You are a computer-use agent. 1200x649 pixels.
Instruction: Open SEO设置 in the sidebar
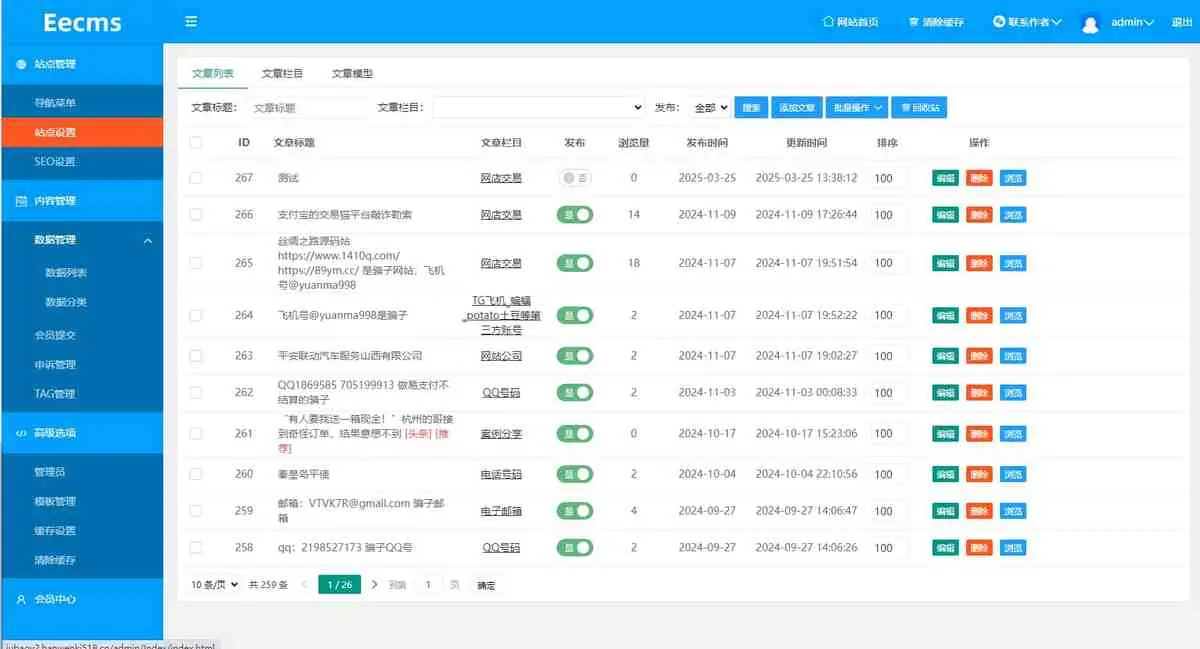[81, 161]
